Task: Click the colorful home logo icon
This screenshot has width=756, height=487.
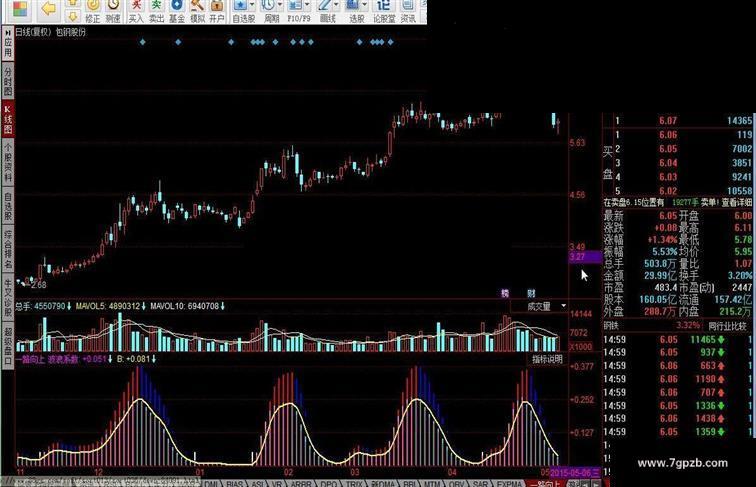Action: (x=20, y=9)
